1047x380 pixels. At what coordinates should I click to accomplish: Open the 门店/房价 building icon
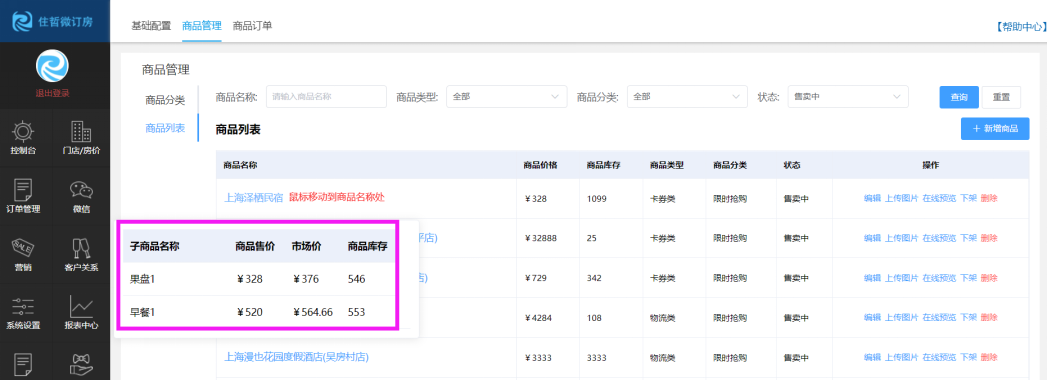(x=81, y=131)
